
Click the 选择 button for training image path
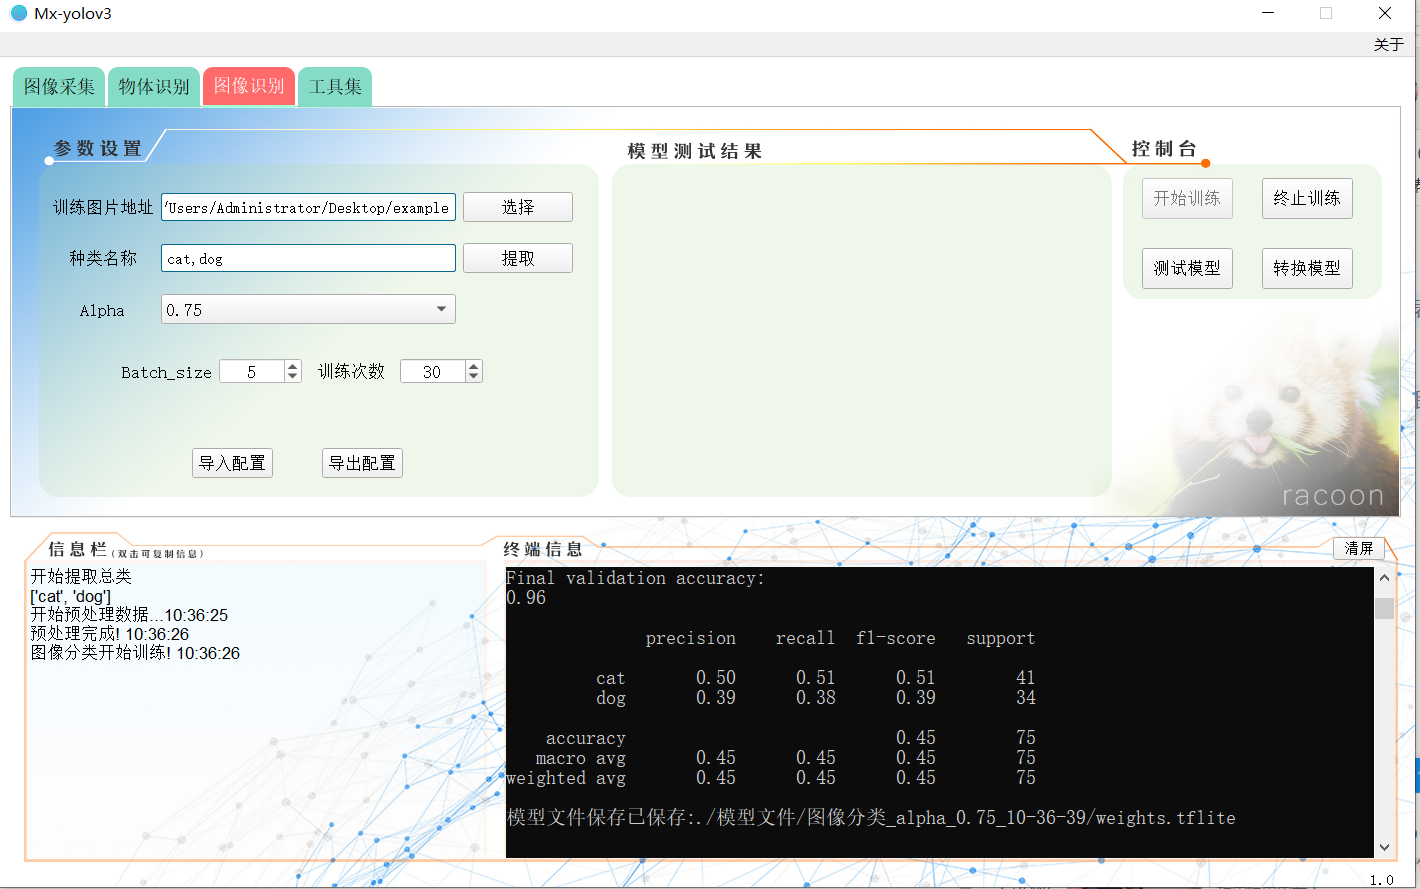tap(518, 207)
